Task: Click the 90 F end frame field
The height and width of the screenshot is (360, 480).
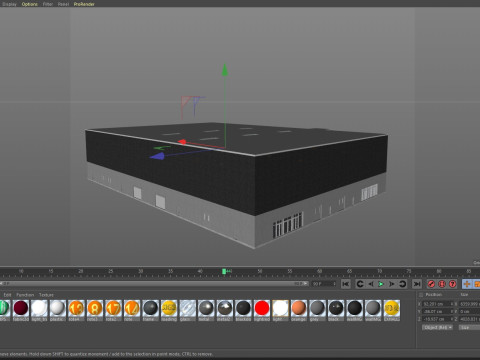Action: pos(322,284)
